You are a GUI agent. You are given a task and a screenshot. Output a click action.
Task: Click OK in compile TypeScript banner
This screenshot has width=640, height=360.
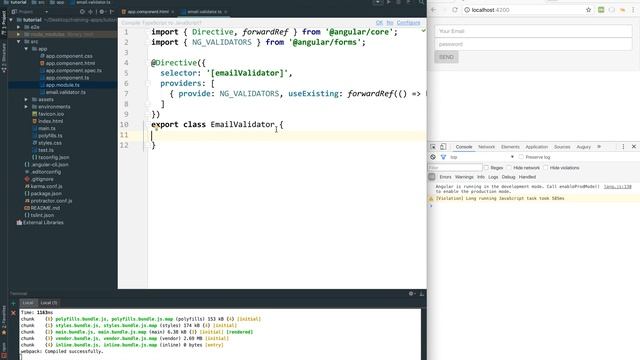tap(379, 23)
